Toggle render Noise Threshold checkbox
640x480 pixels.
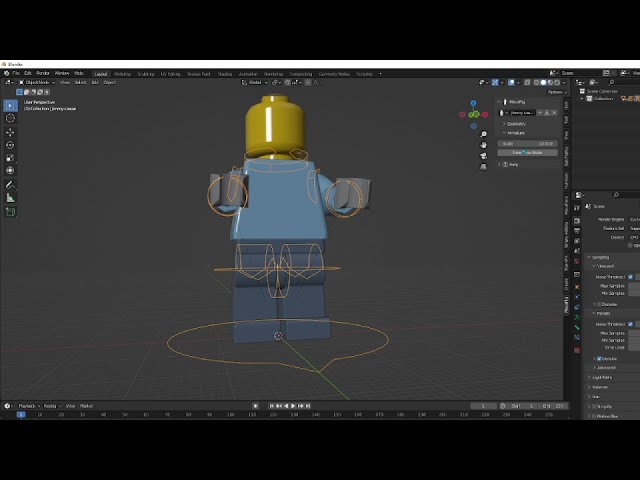click(631, 324)
